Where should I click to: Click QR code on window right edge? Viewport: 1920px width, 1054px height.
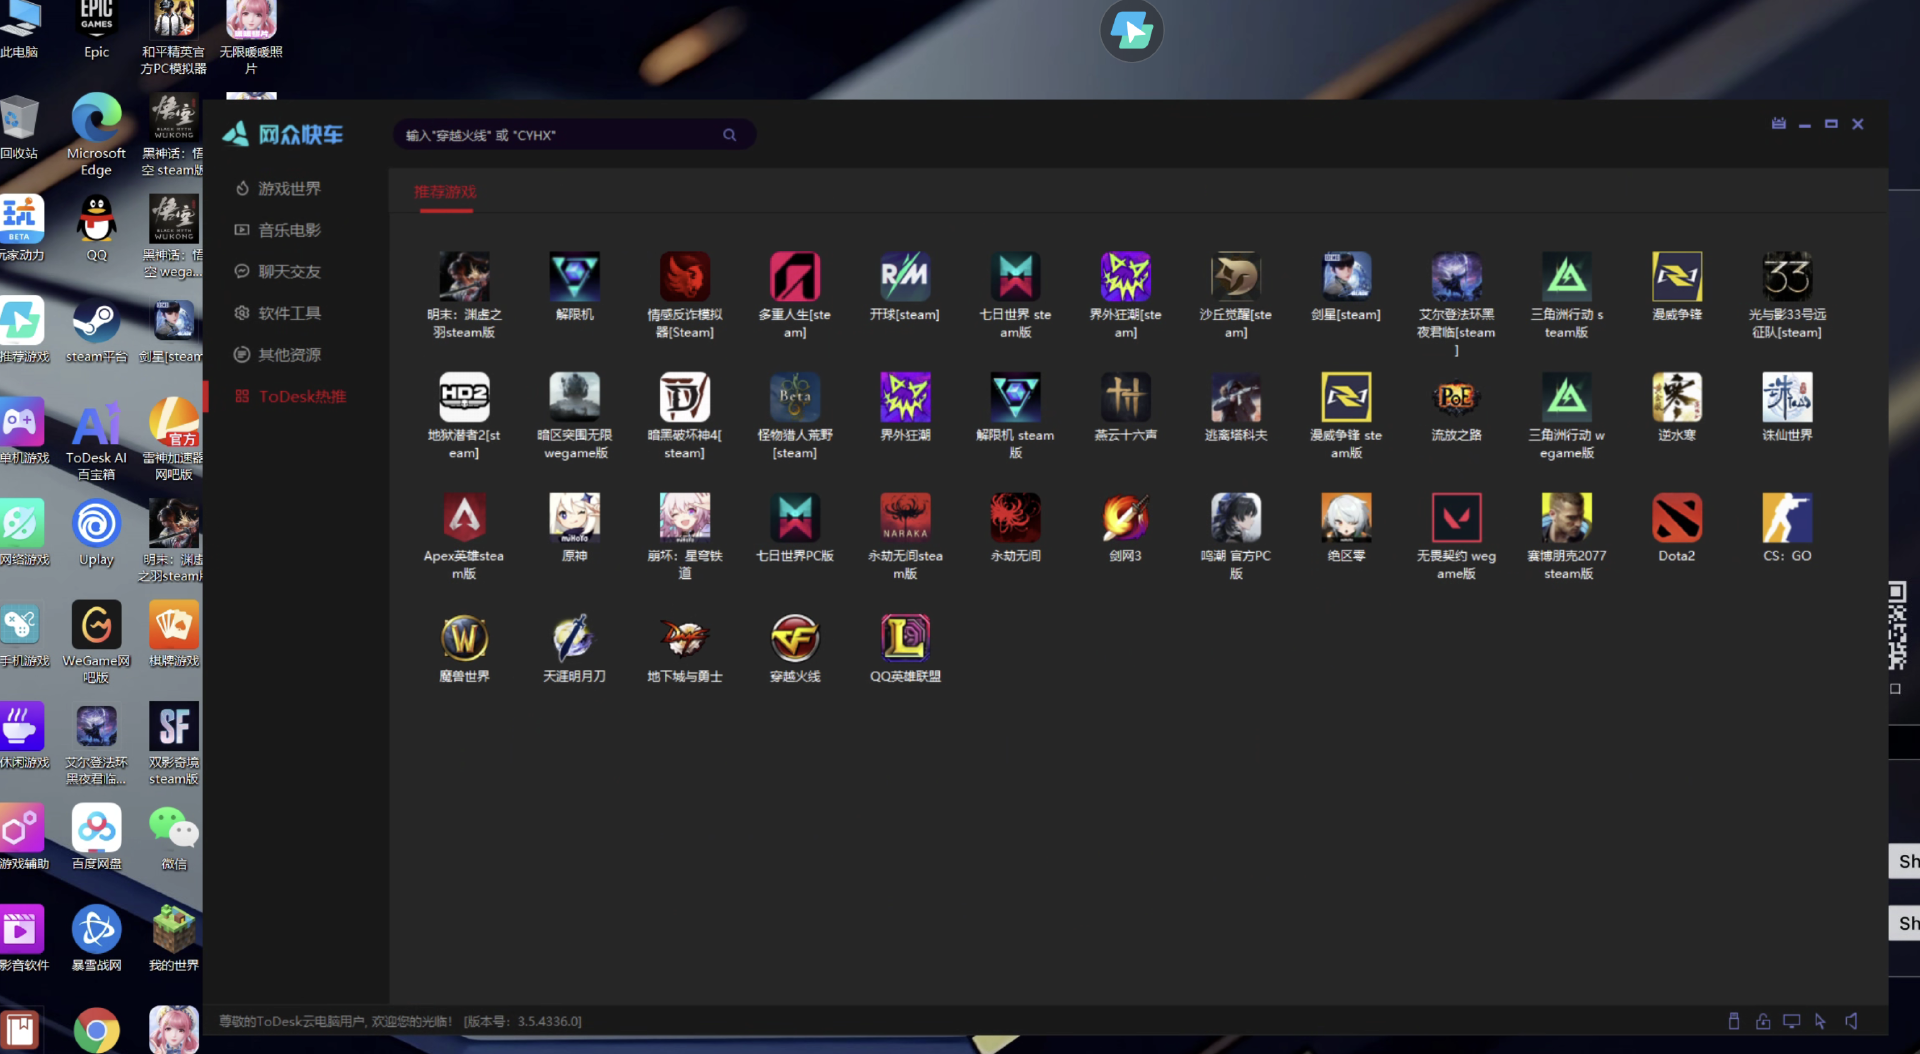[1896, 625]
